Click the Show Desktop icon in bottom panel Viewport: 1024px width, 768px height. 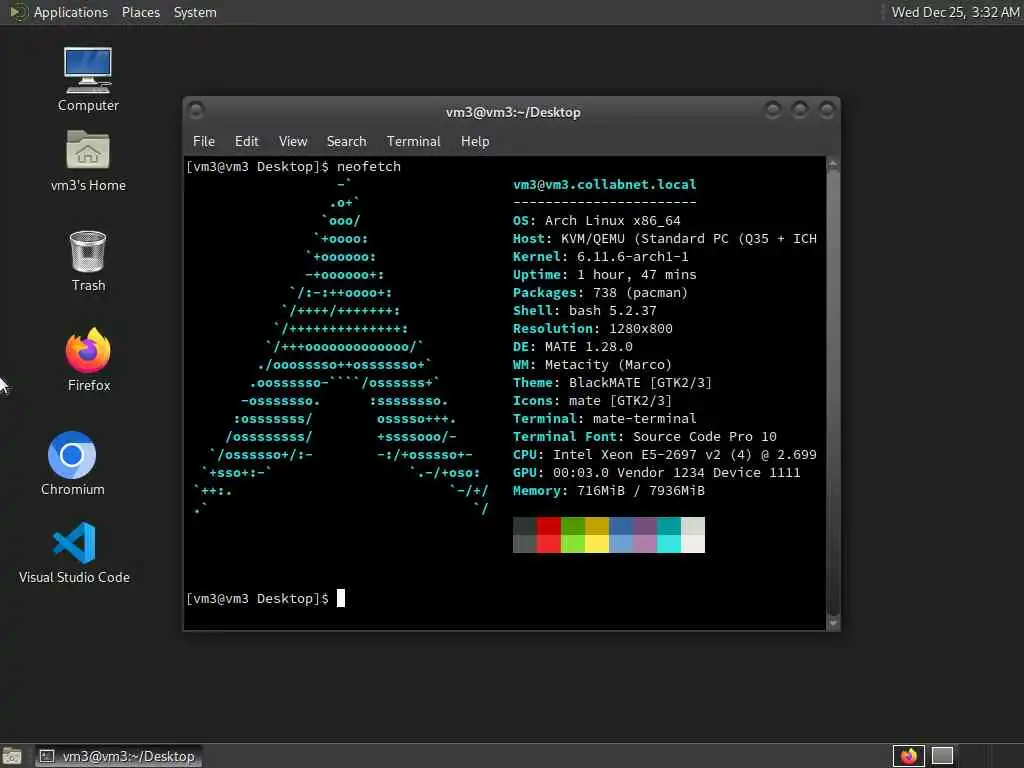12,756
